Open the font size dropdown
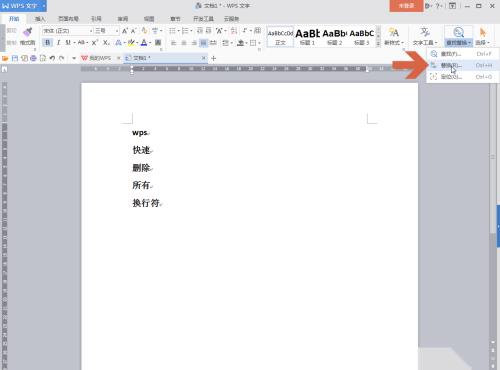Viewport: 500px width, 370px height. point(117,31)
